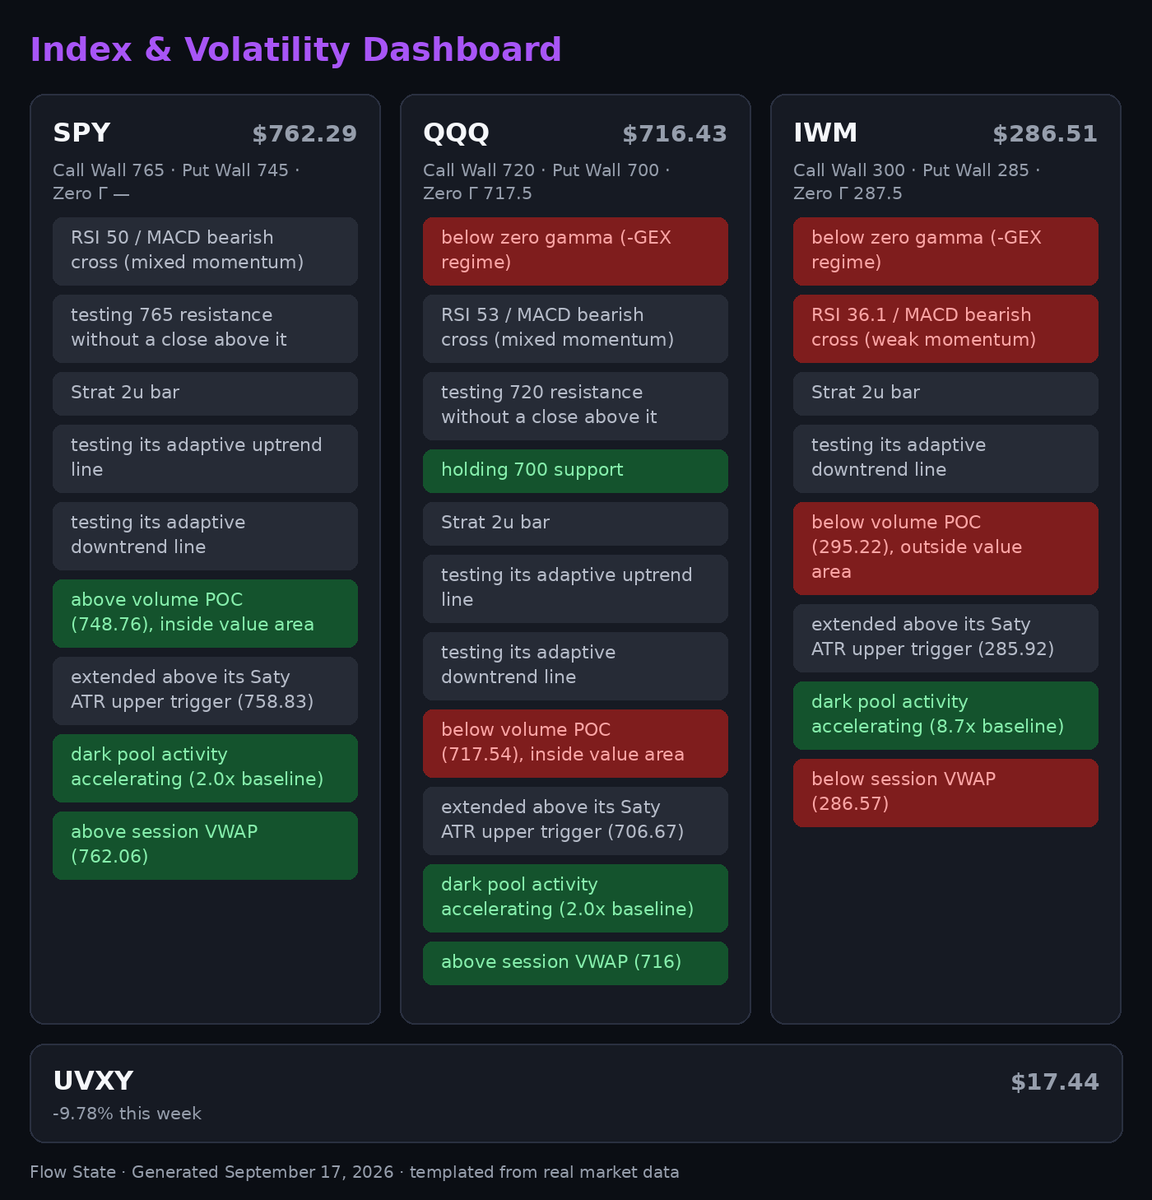Select the IWM ticker heading

[x=825, y=133]
